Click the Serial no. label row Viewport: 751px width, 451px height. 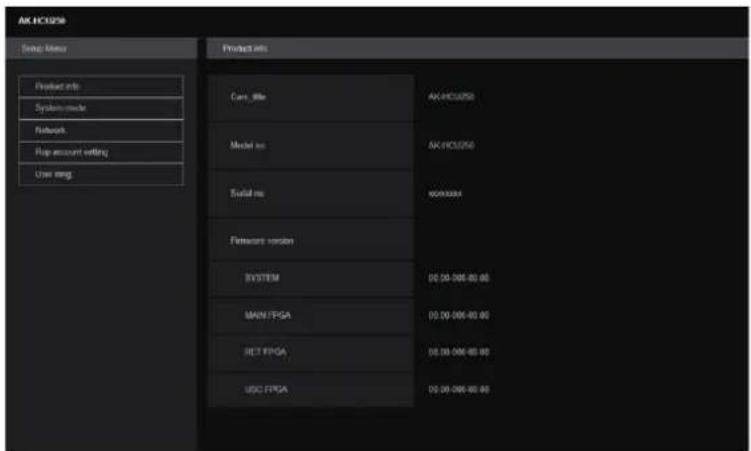pyautogui.click(x=311, y=193)
